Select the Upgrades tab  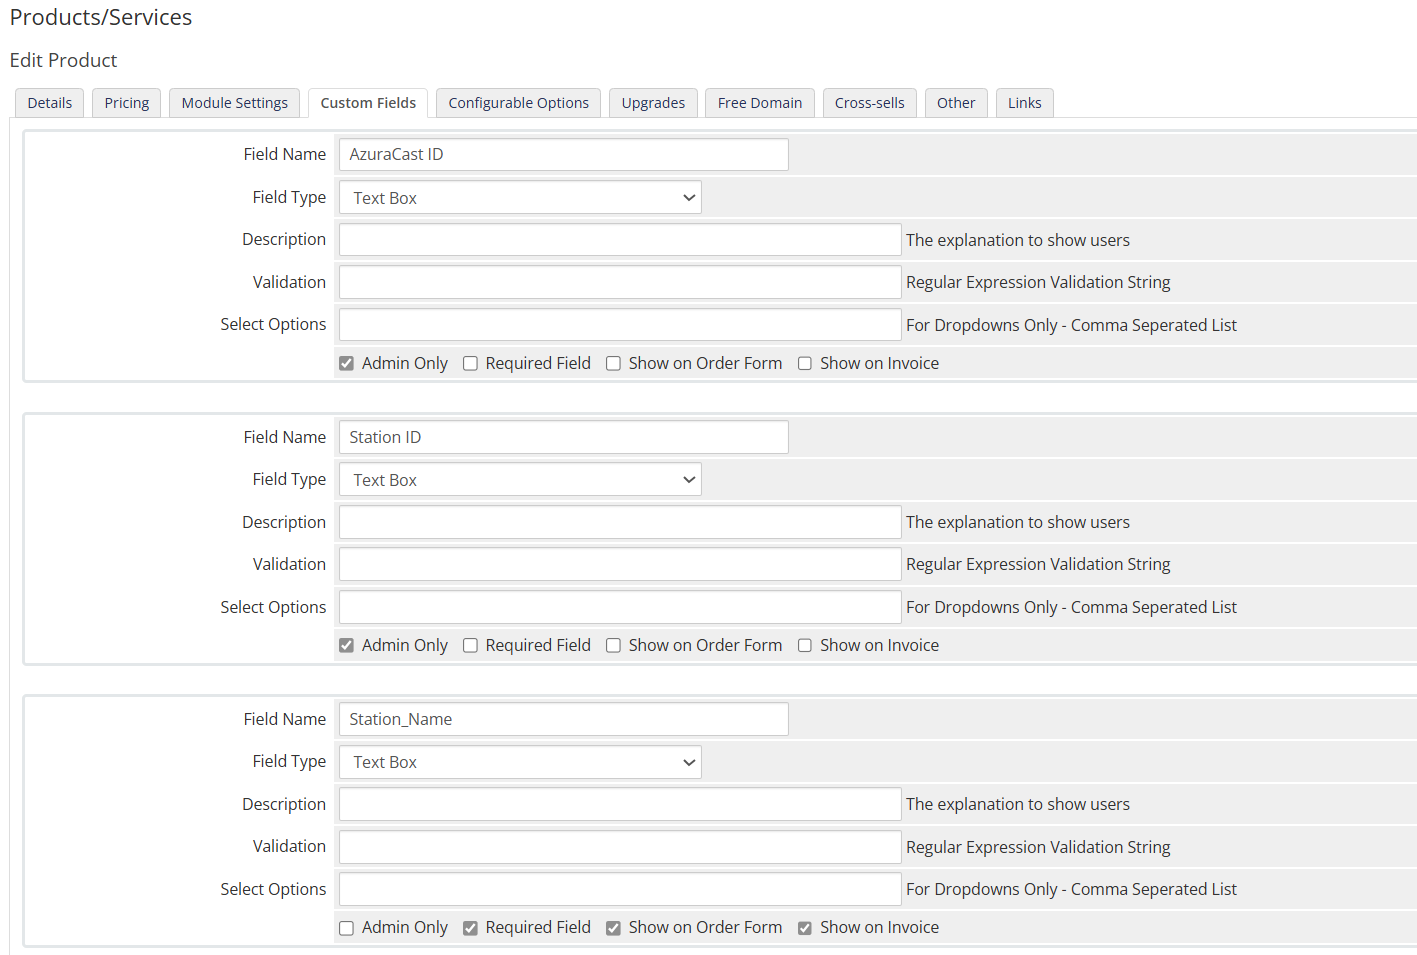click(x=653, y=103)
